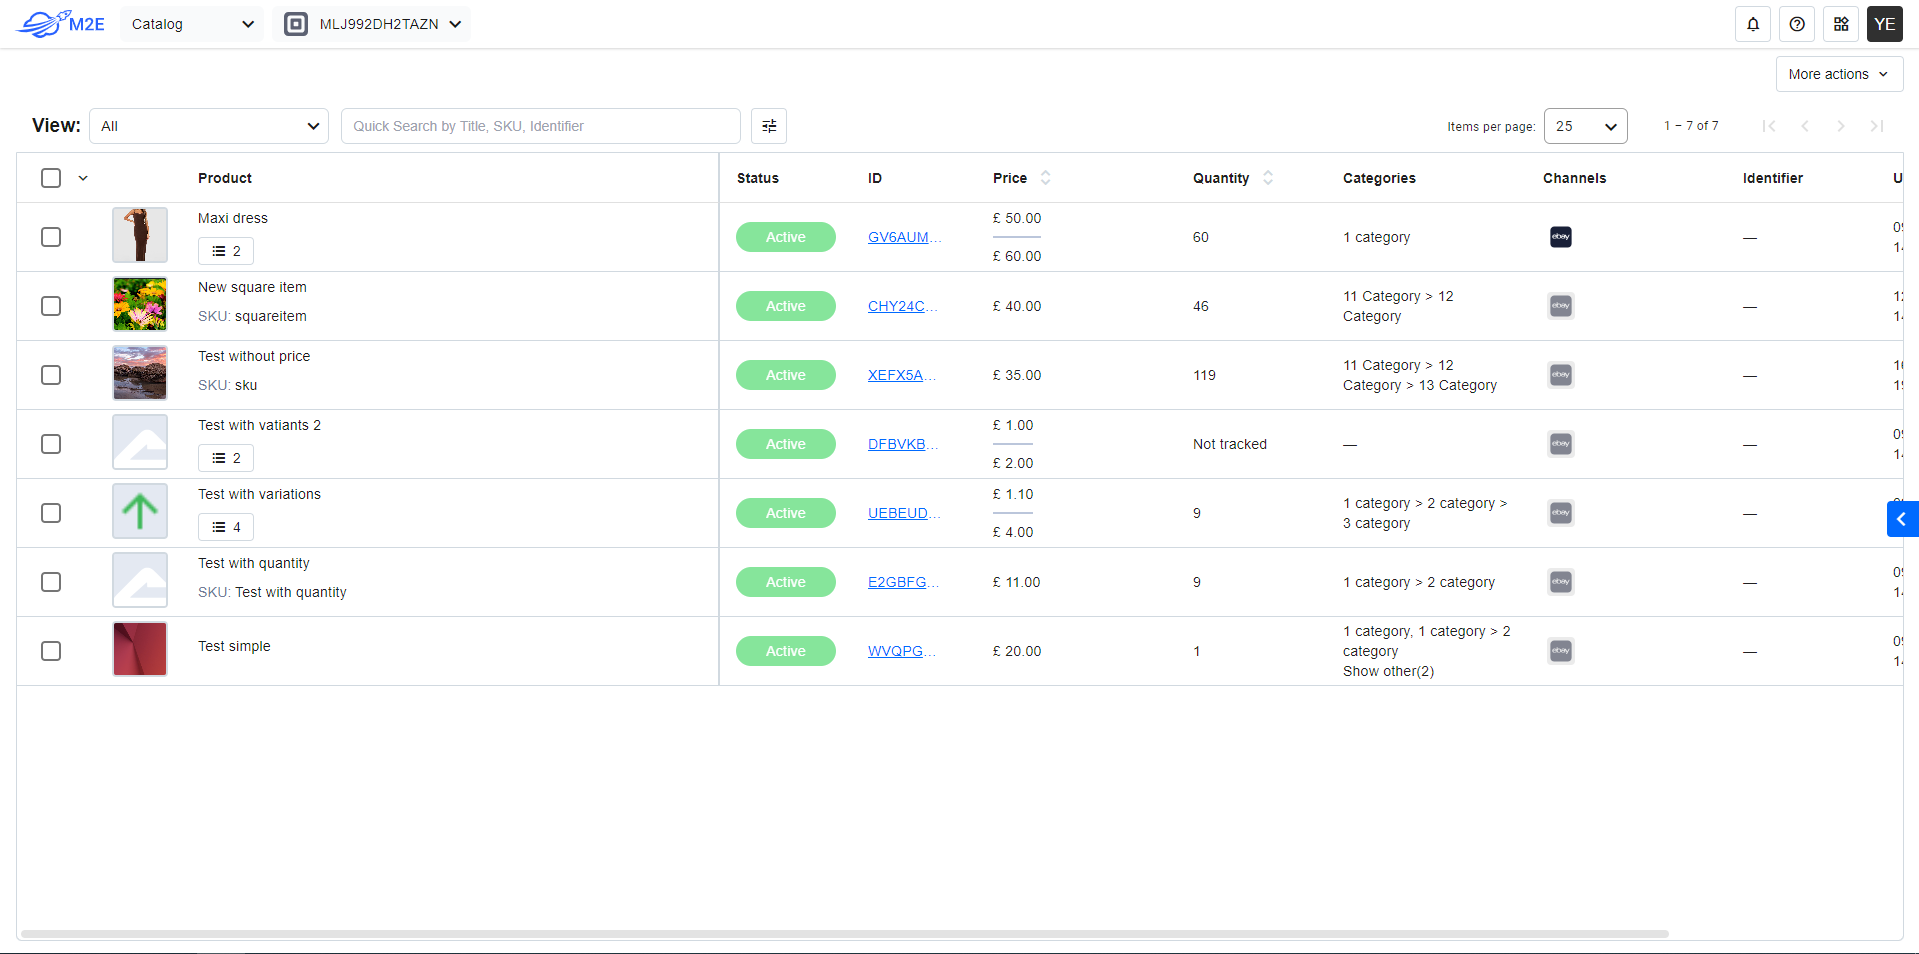Open the Catalog navigation menu
This screenshot has width=1919, height=954.
(192, 24)
